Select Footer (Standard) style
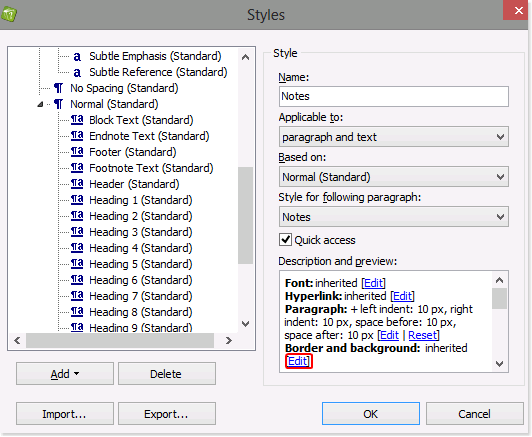Image resolution: width=532 pixels, height=437 pixels. (133, 152)
